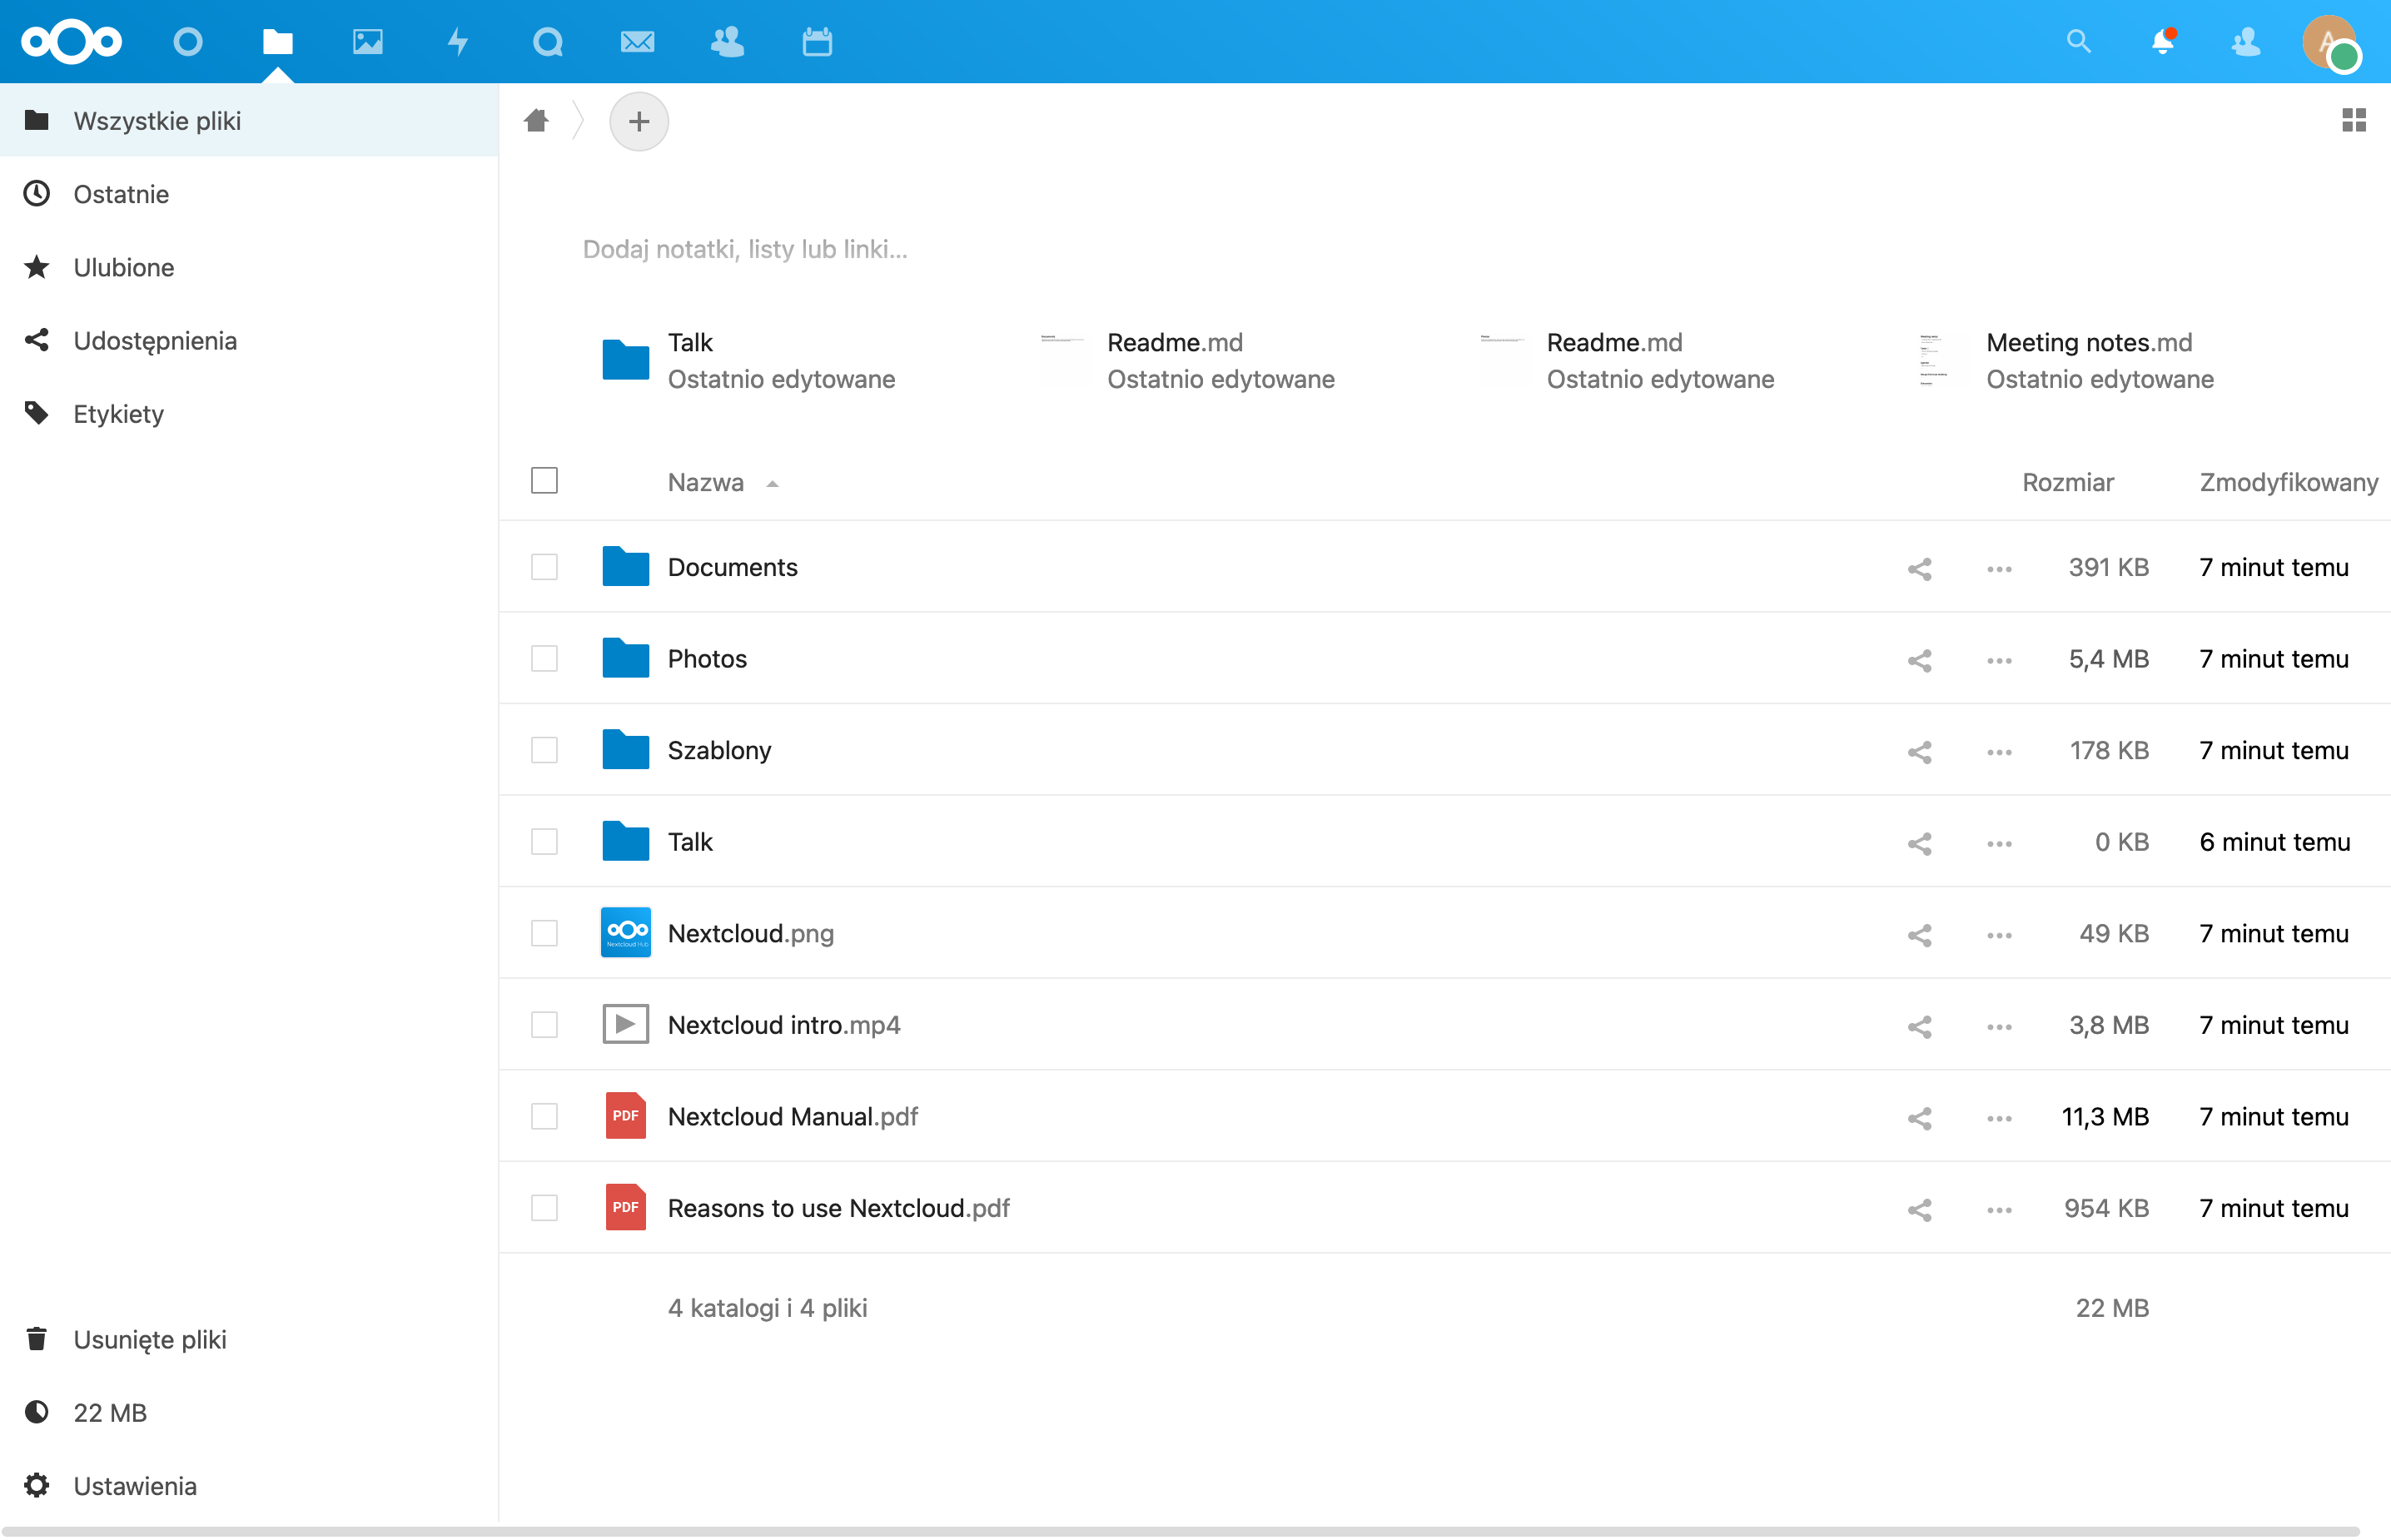This screenshot has width=2391, height=1540.
Task: Select the Photos folder checkbox
Action: coord(544,658)
